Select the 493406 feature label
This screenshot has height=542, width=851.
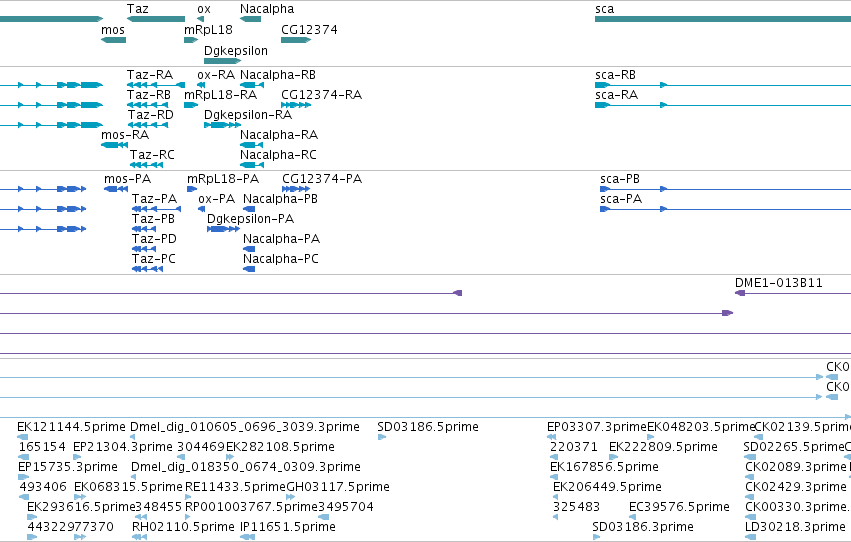pyautogui.click(x=43, y=487)
